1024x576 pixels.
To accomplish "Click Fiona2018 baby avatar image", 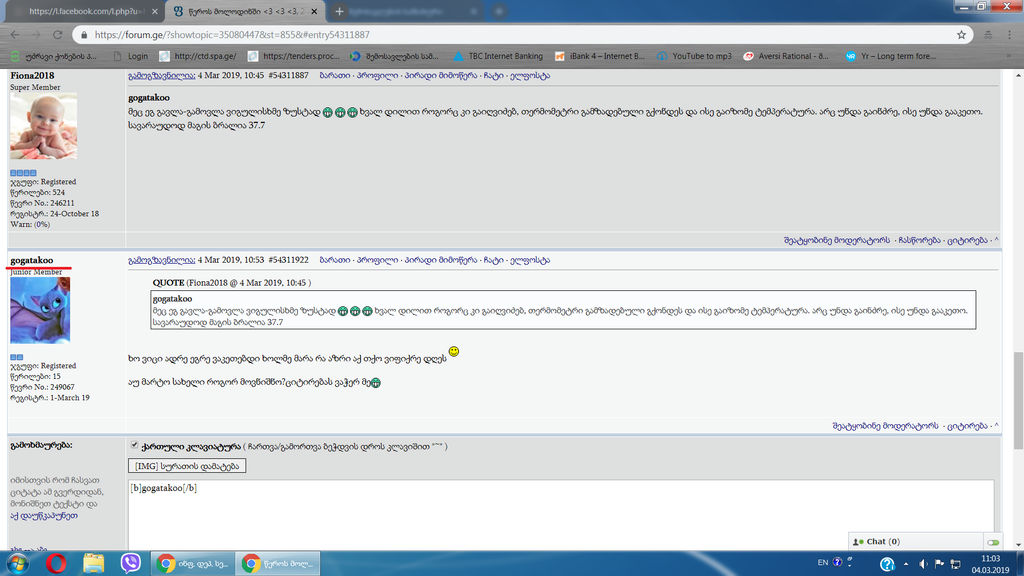I will coord(43,125).
